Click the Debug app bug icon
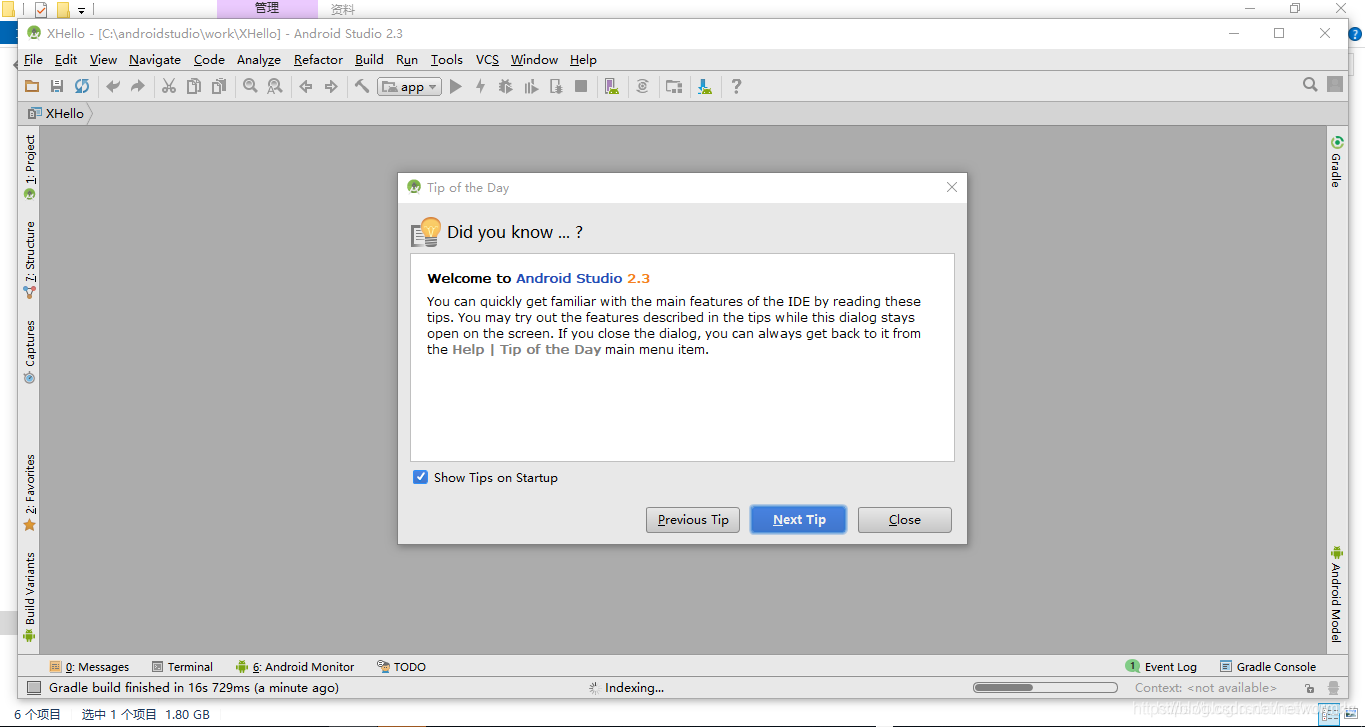Viewport: 1365px width, 727px height. [506, 87]
